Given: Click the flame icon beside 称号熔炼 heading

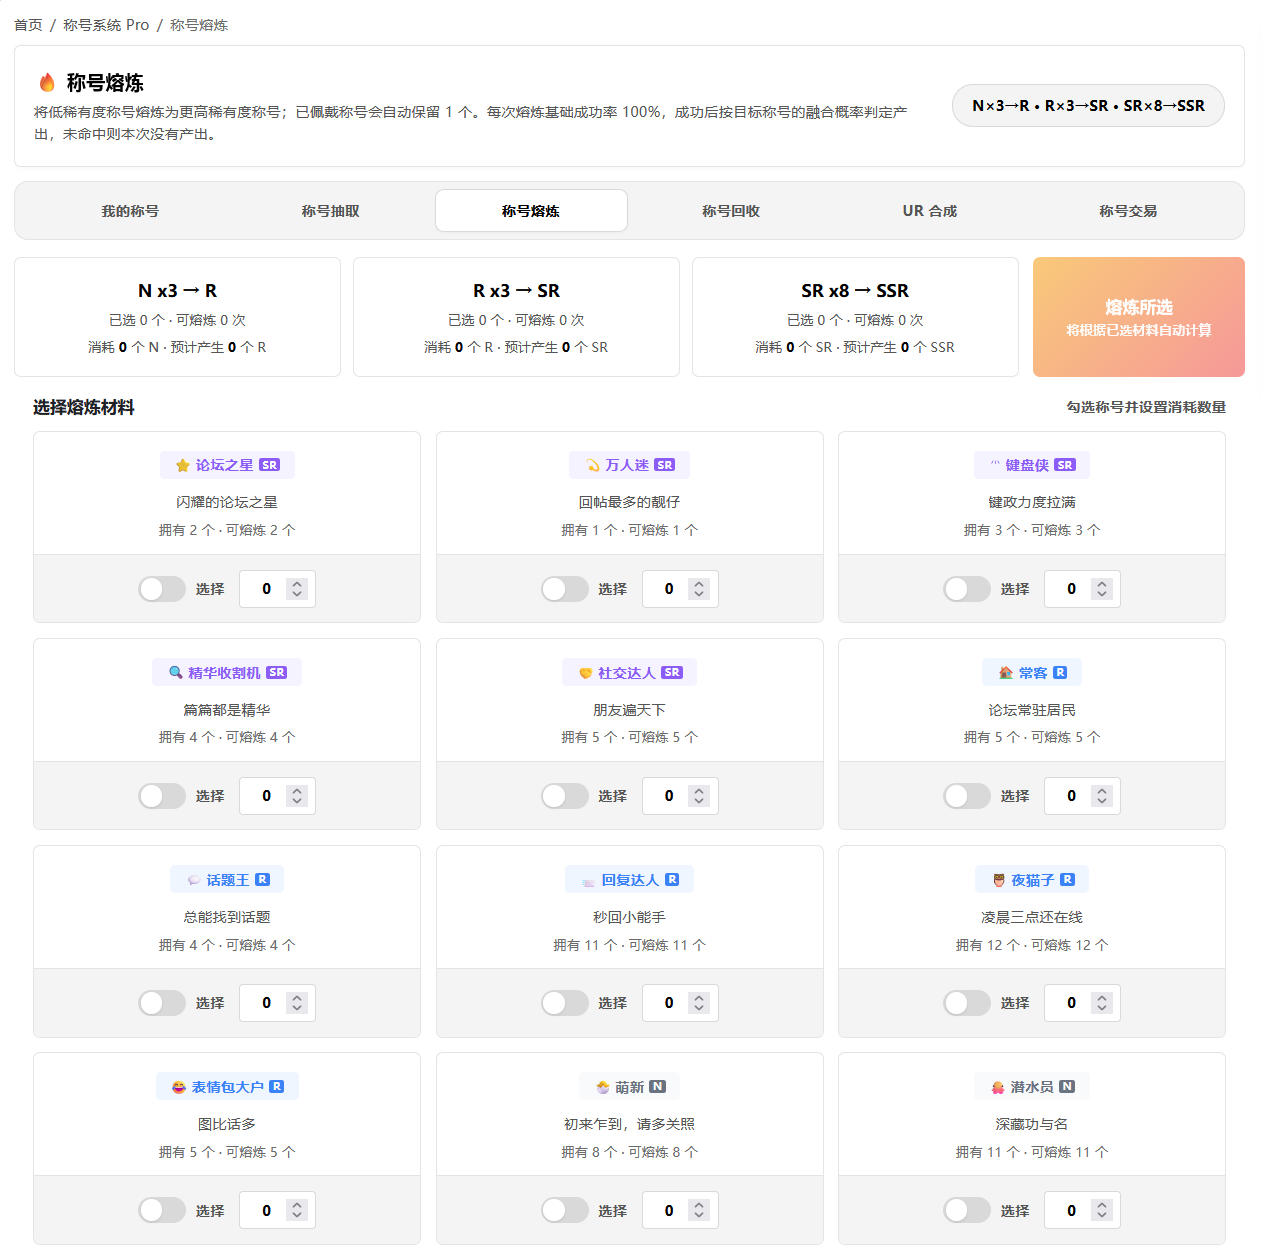Looking at the screenshot, I should (47, 82).
